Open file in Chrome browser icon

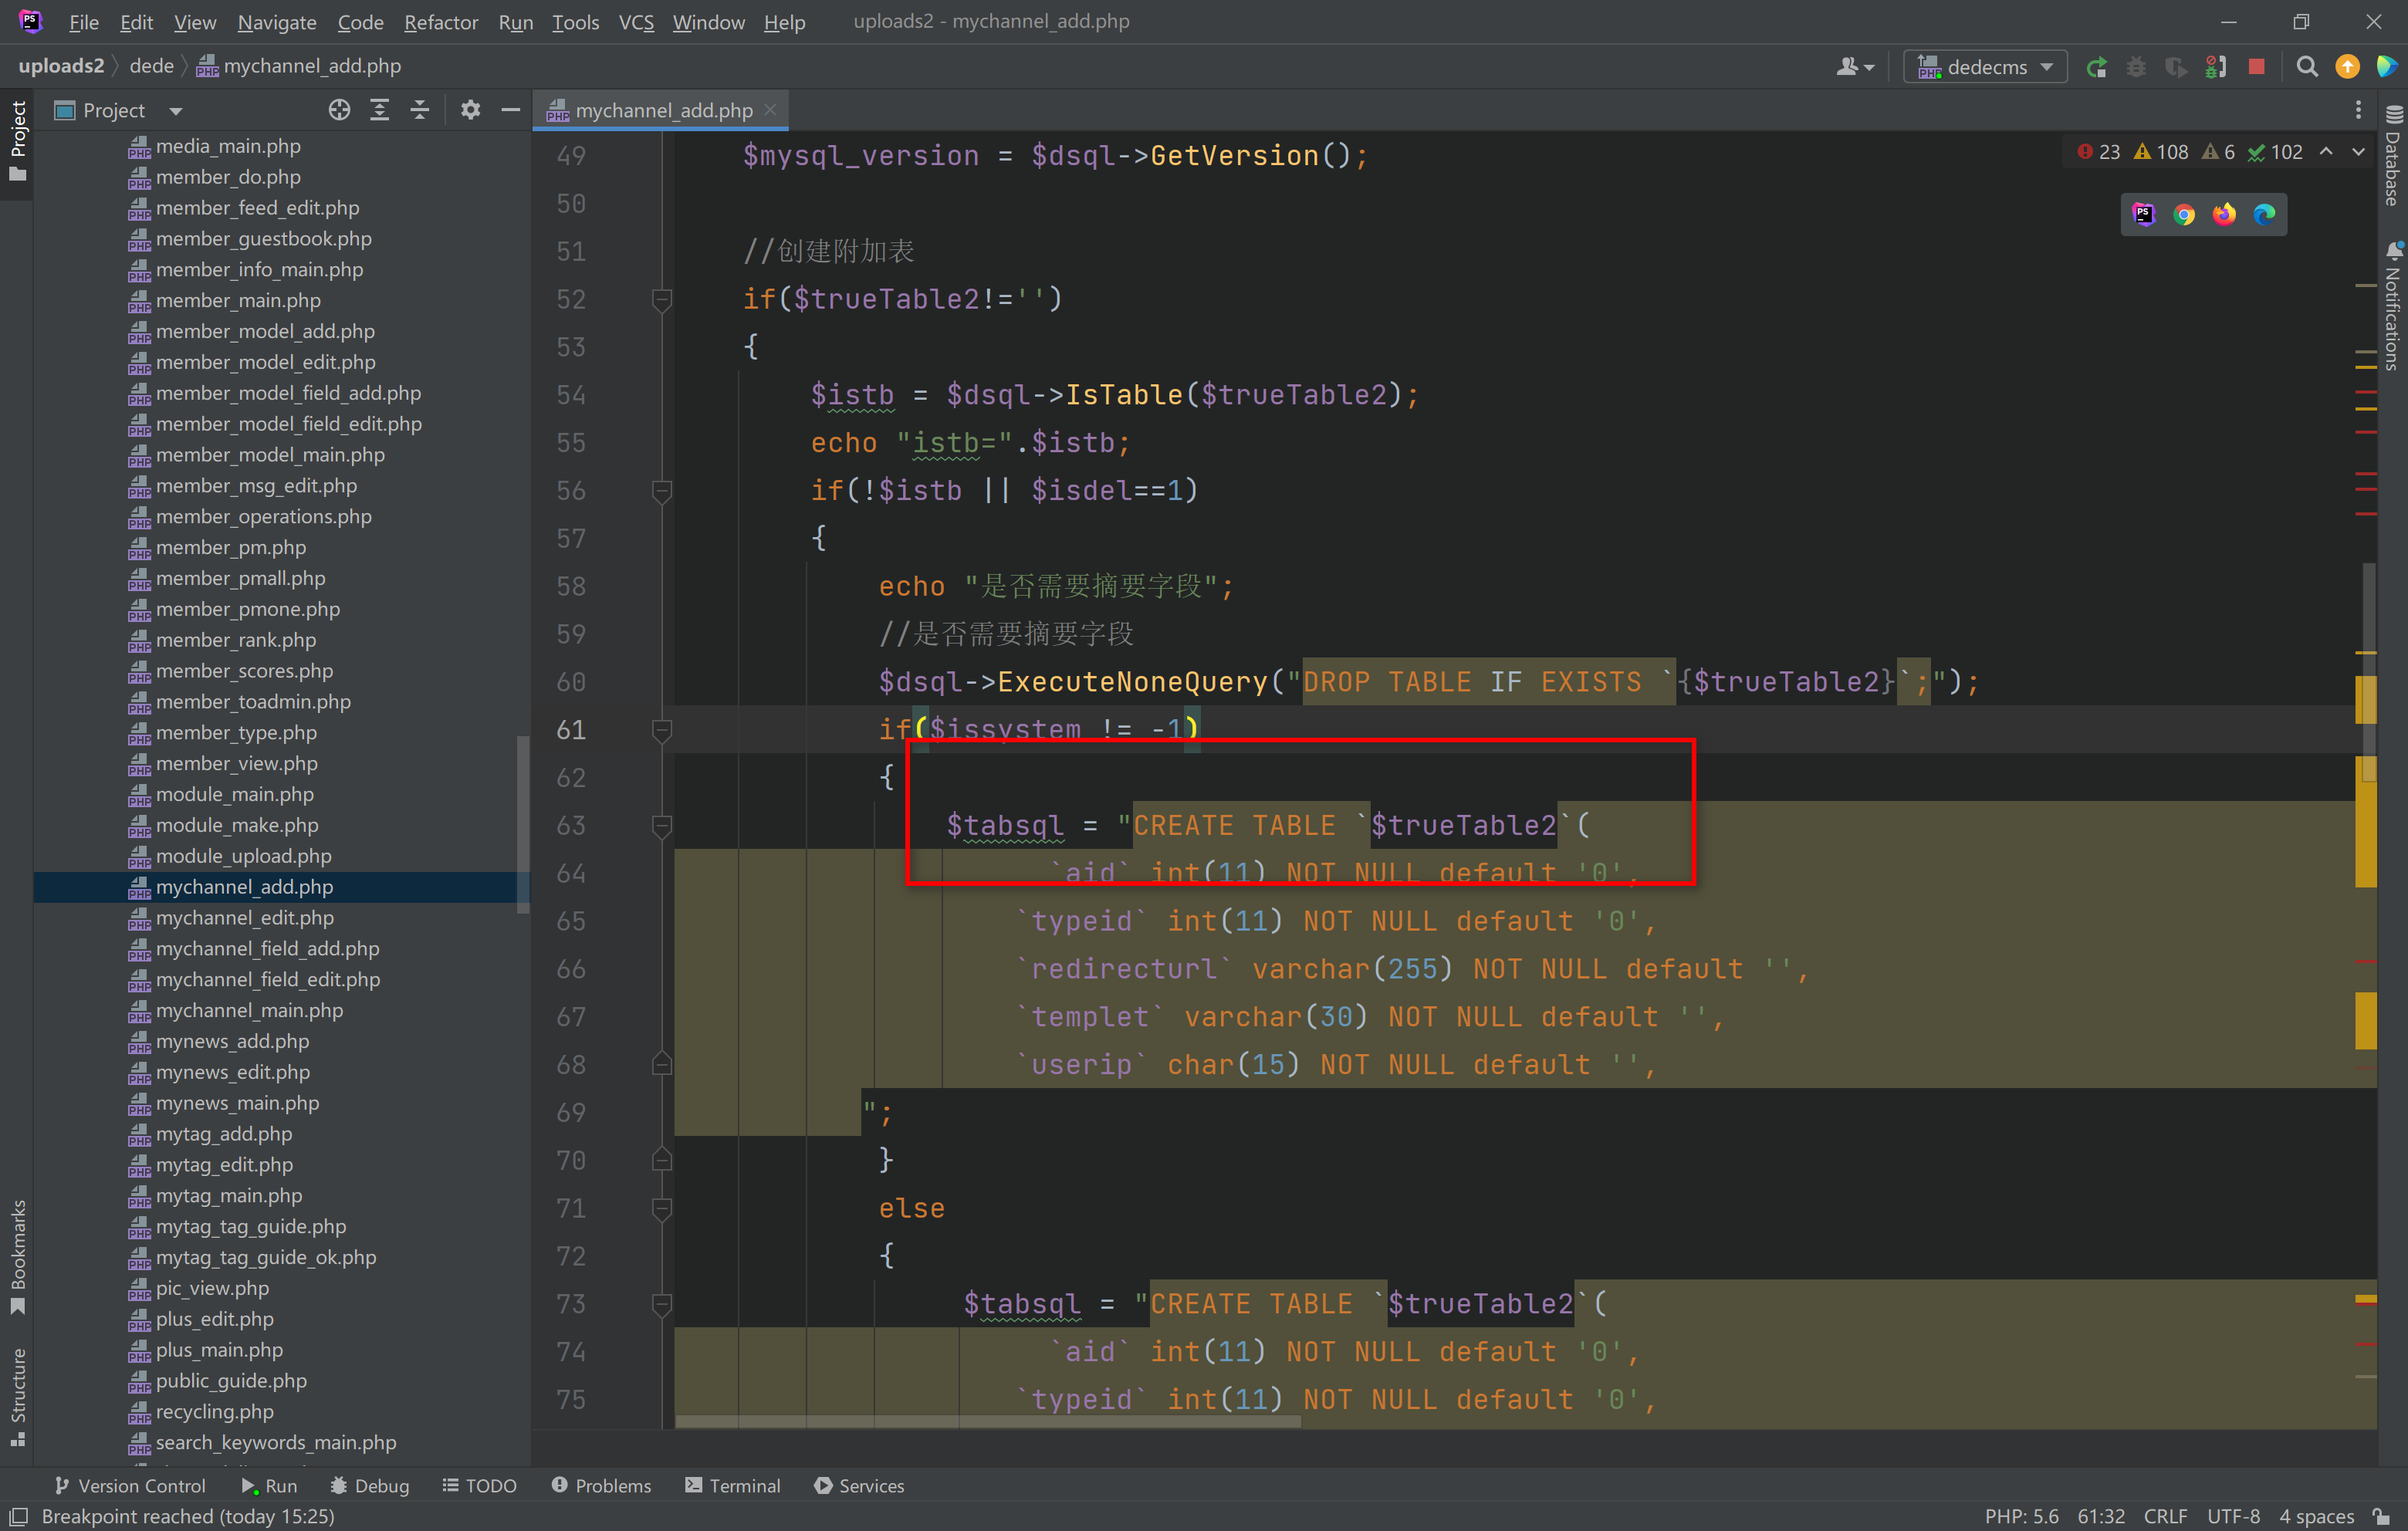coord(2184,214)
